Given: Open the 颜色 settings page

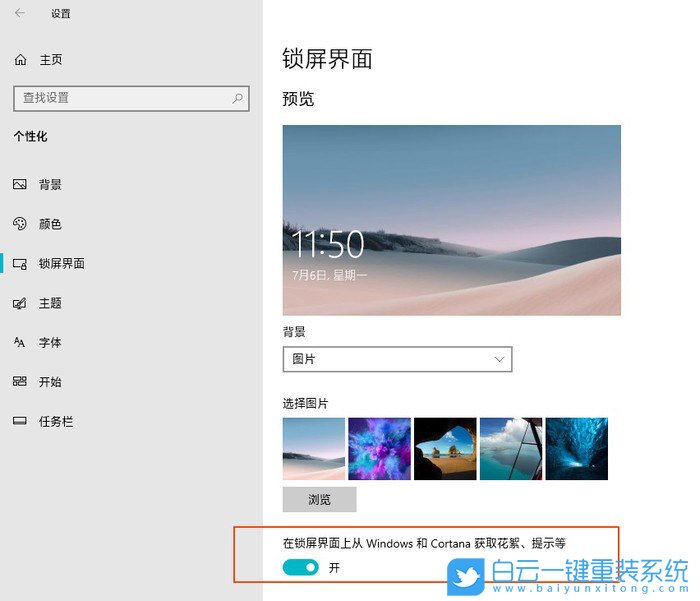Looking at the screenshot, I should pos(50,224).
